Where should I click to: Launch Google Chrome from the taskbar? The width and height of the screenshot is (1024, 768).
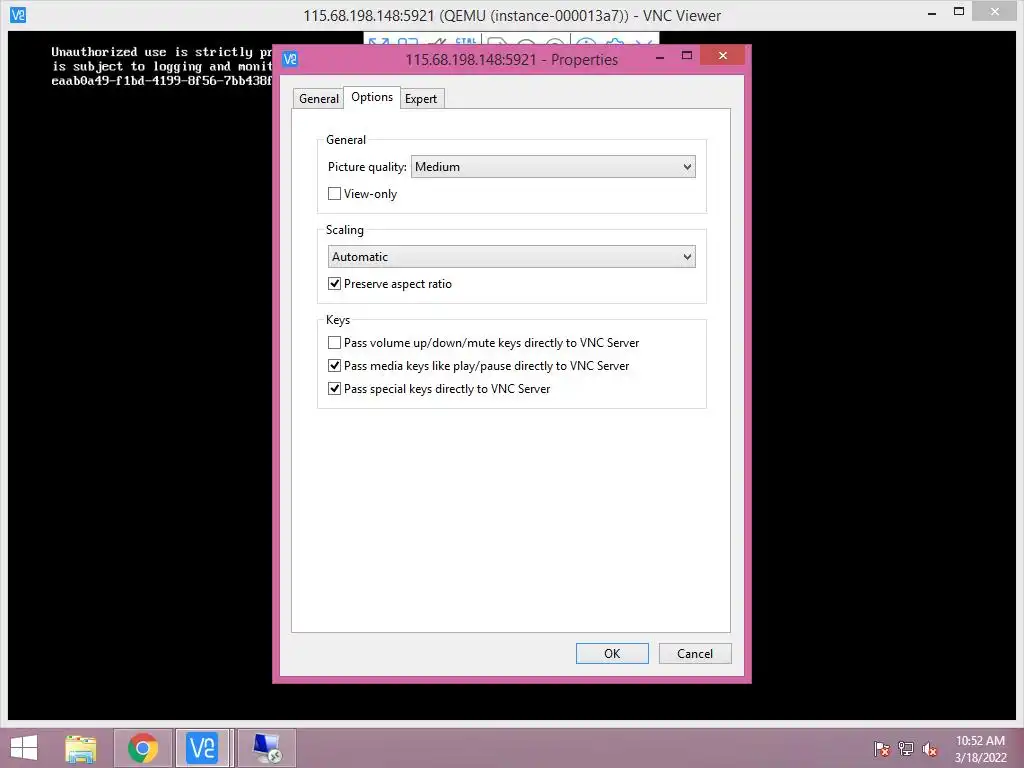[x=143, y=748]
